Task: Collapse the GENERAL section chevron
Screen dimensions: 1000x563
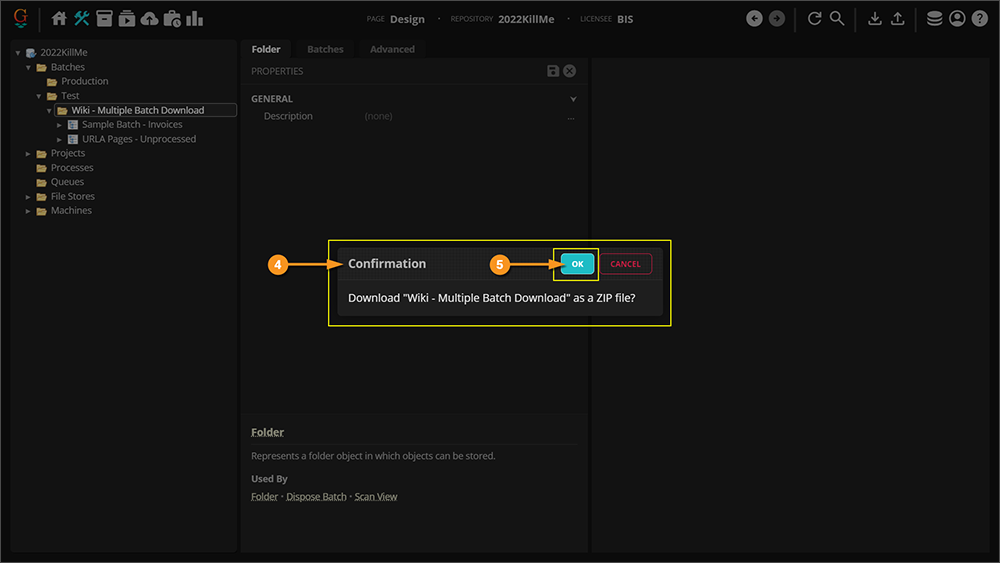Action: [573, 99]
